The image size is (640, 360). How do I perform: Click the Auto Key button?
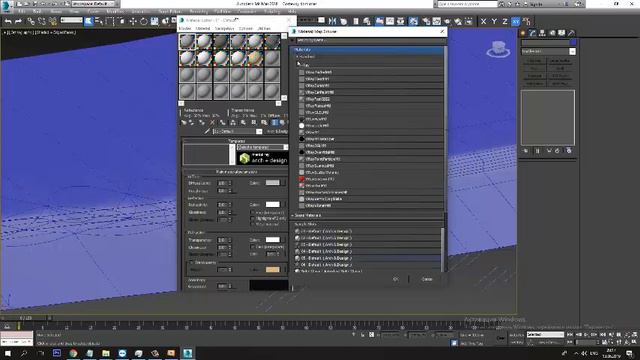tap(516, 335)
